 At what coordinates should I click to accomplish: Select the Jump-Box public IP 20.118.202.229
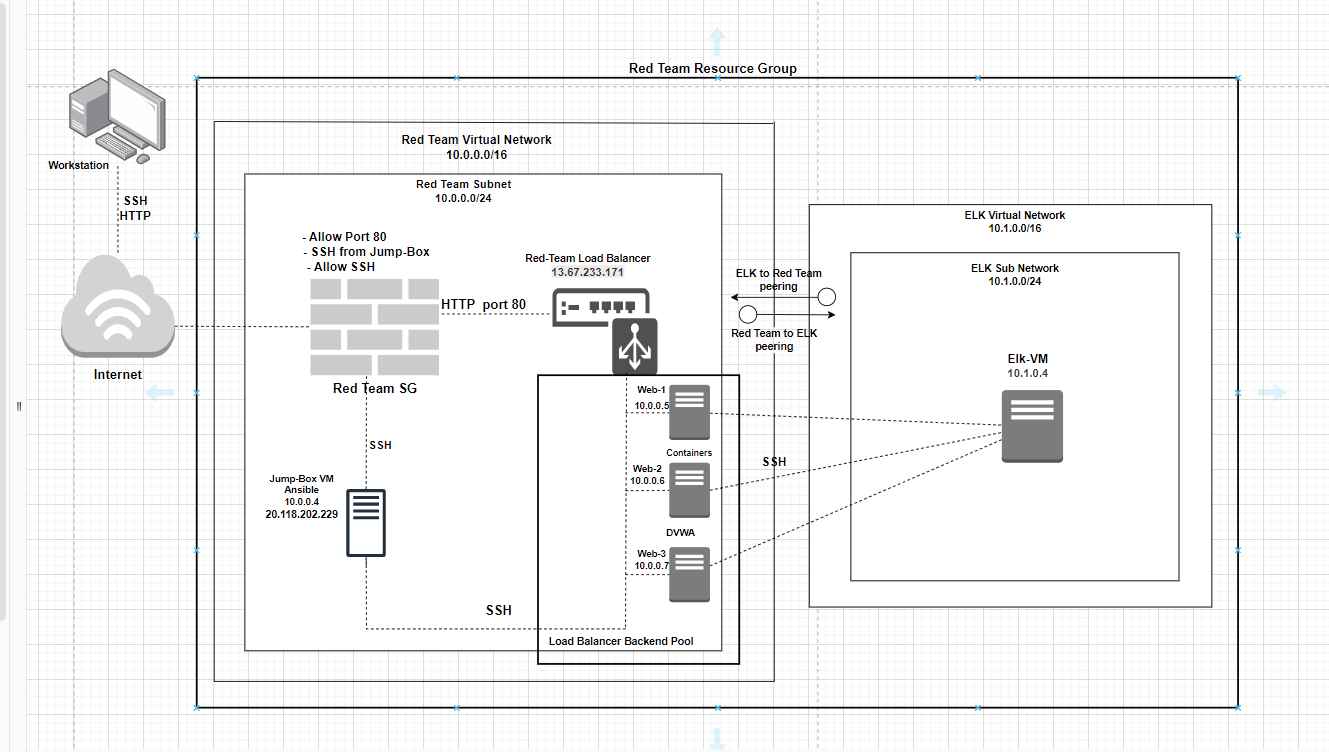pos(301,513)
